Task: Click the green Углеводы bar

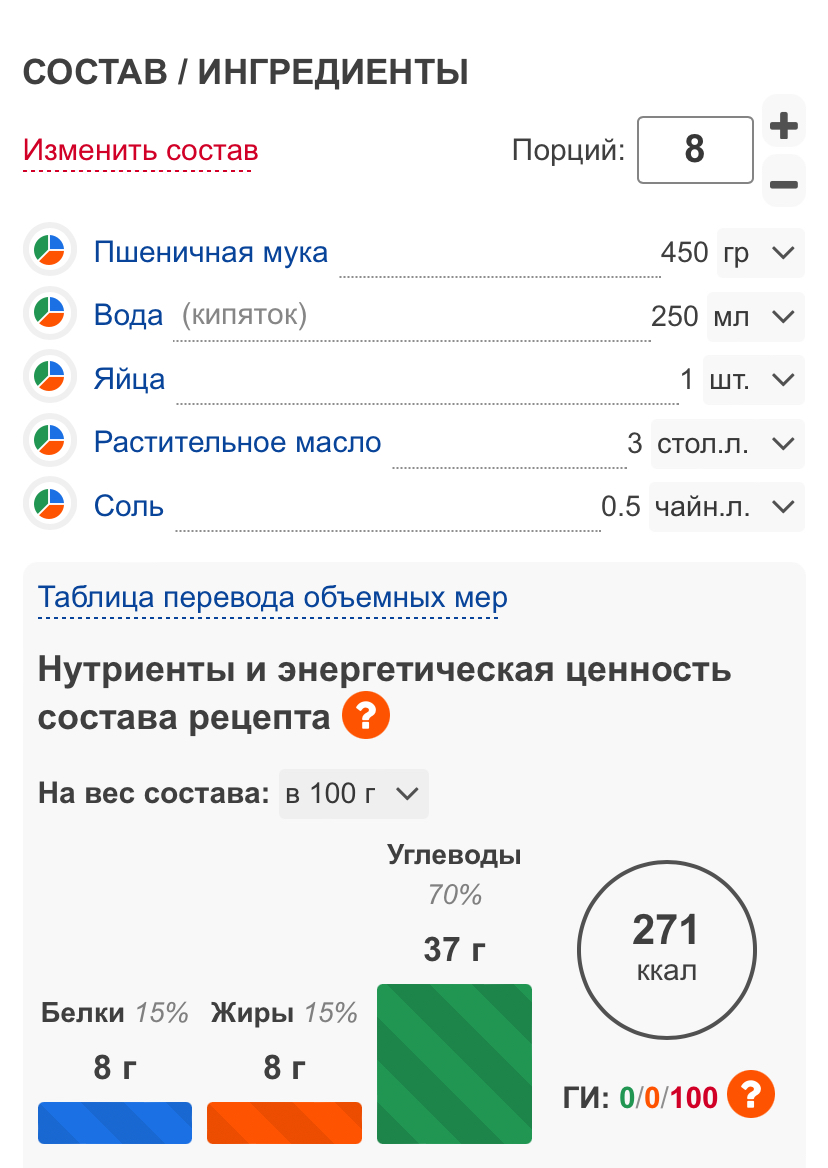Action: pos(454,1063)
